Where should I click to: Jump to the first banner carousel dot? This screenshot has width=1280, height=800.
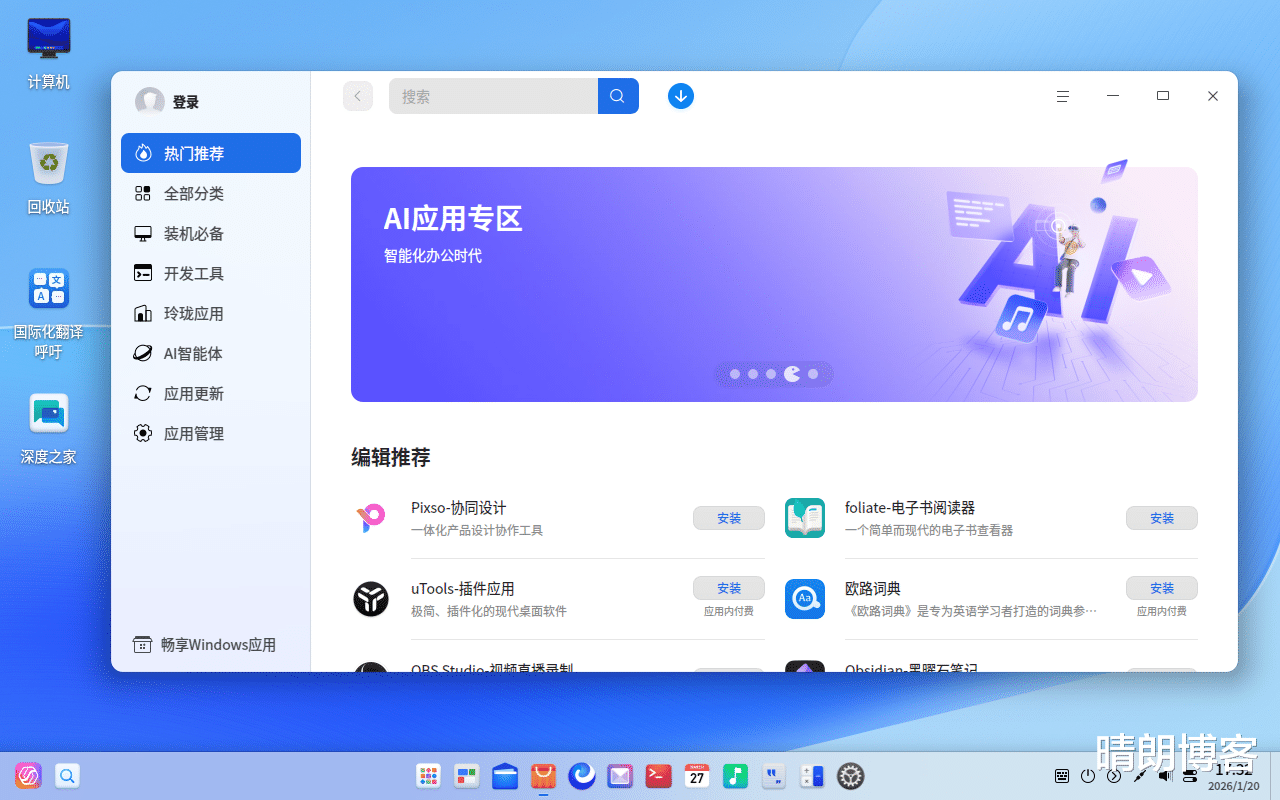coord(735,374)
